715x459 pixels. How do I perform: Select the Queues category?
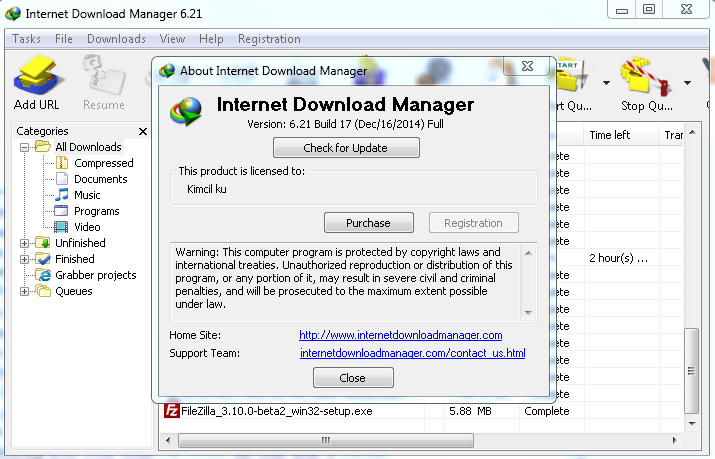(73, 291)
